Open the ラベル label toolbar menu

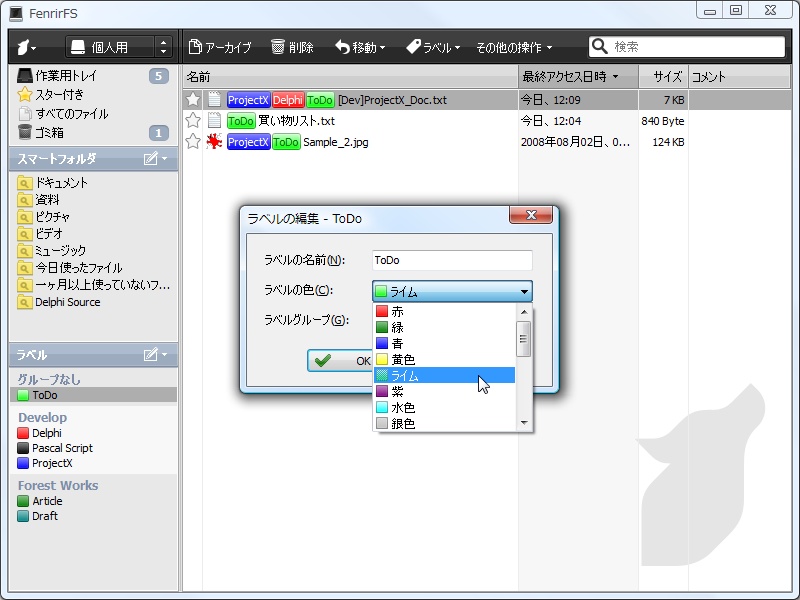433,47
